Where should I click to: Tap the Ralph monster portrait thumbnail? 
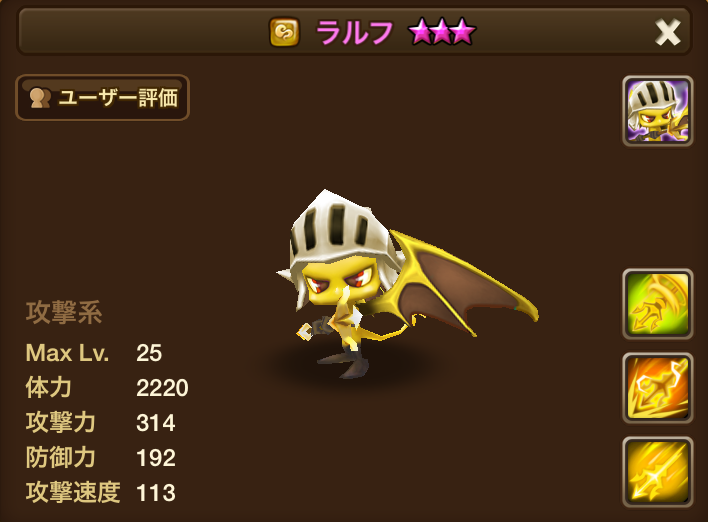click(657, 111)
